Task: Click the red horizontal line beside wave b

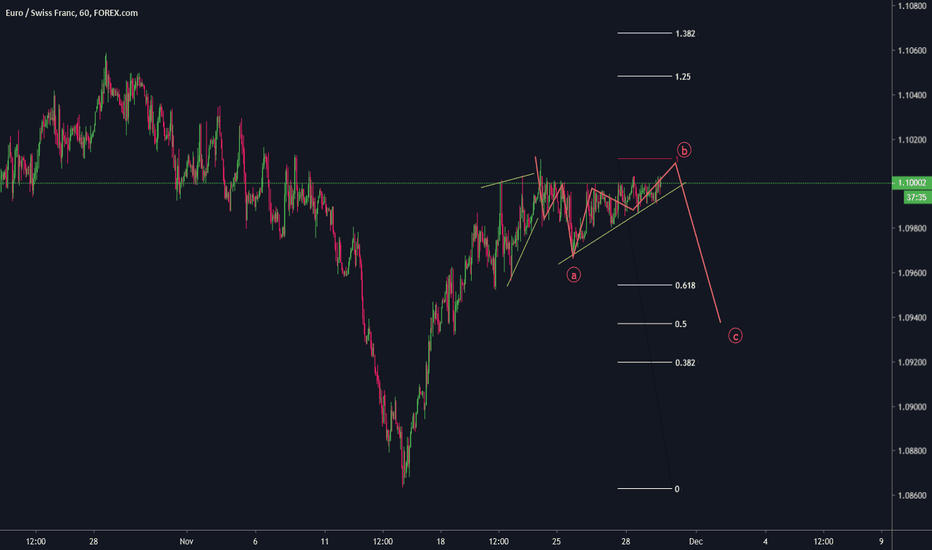Action: point(646,159)
